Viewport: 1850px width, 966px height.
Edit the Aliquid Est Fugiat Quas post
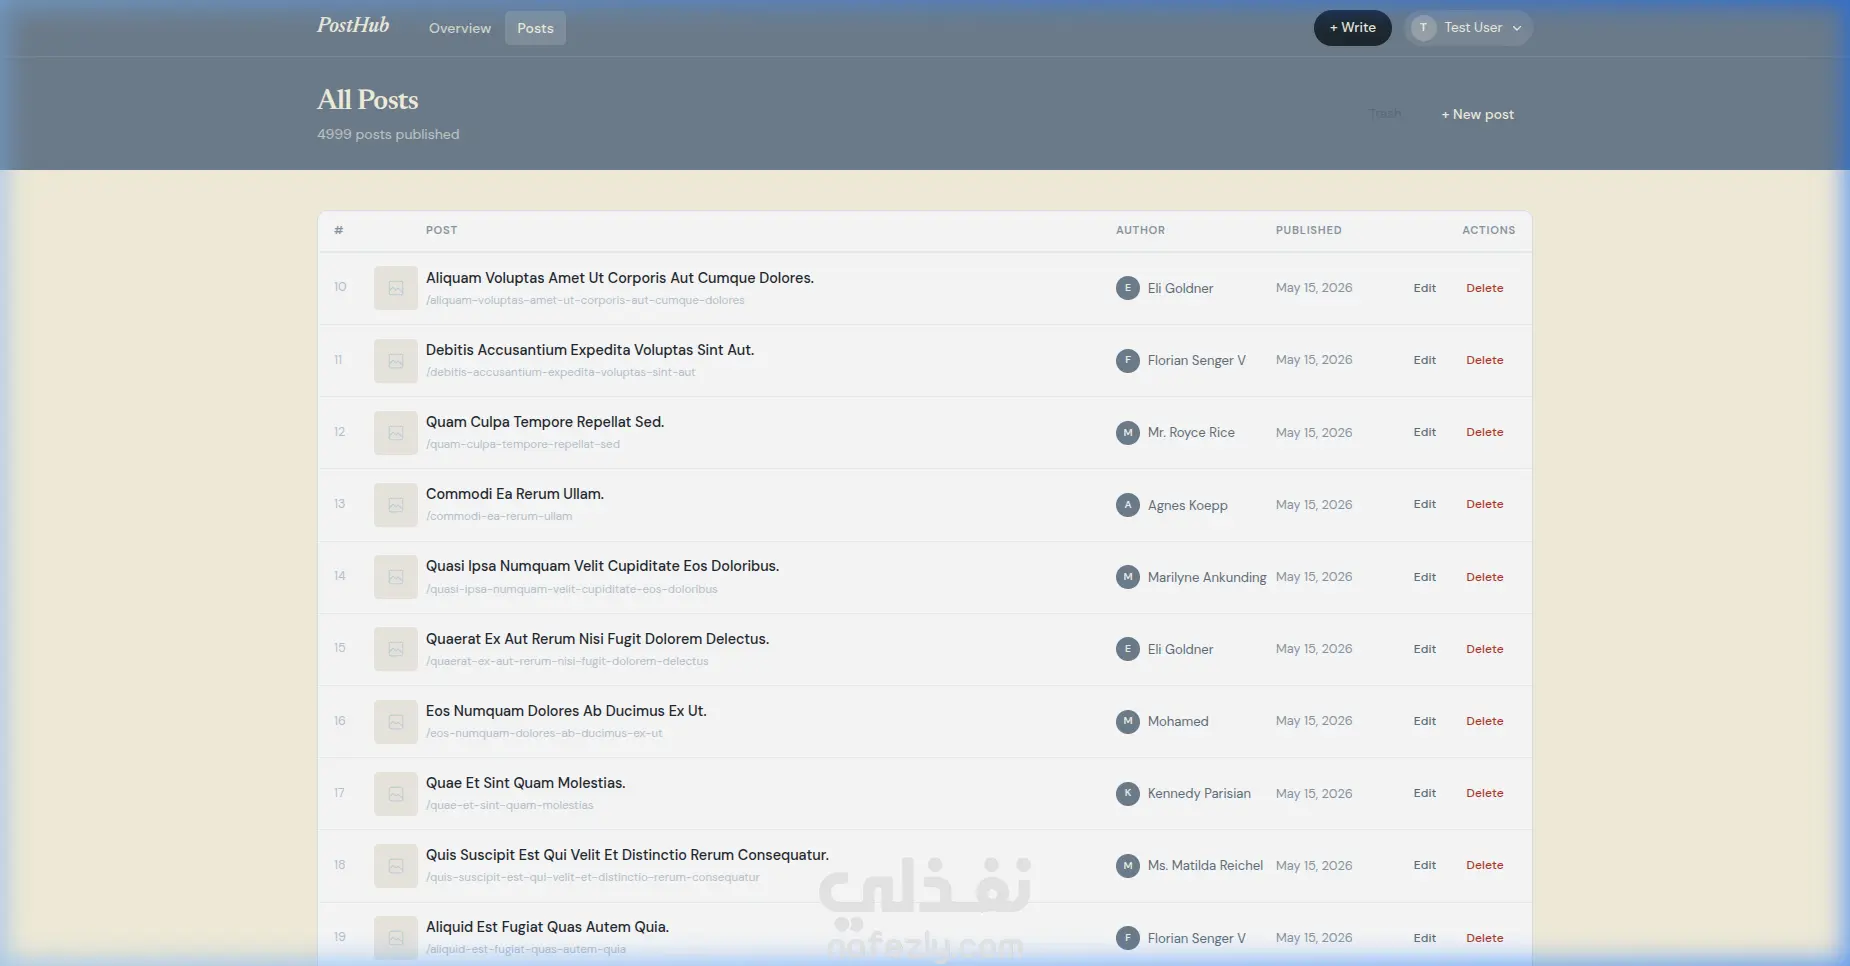[x=1424, y=938]
